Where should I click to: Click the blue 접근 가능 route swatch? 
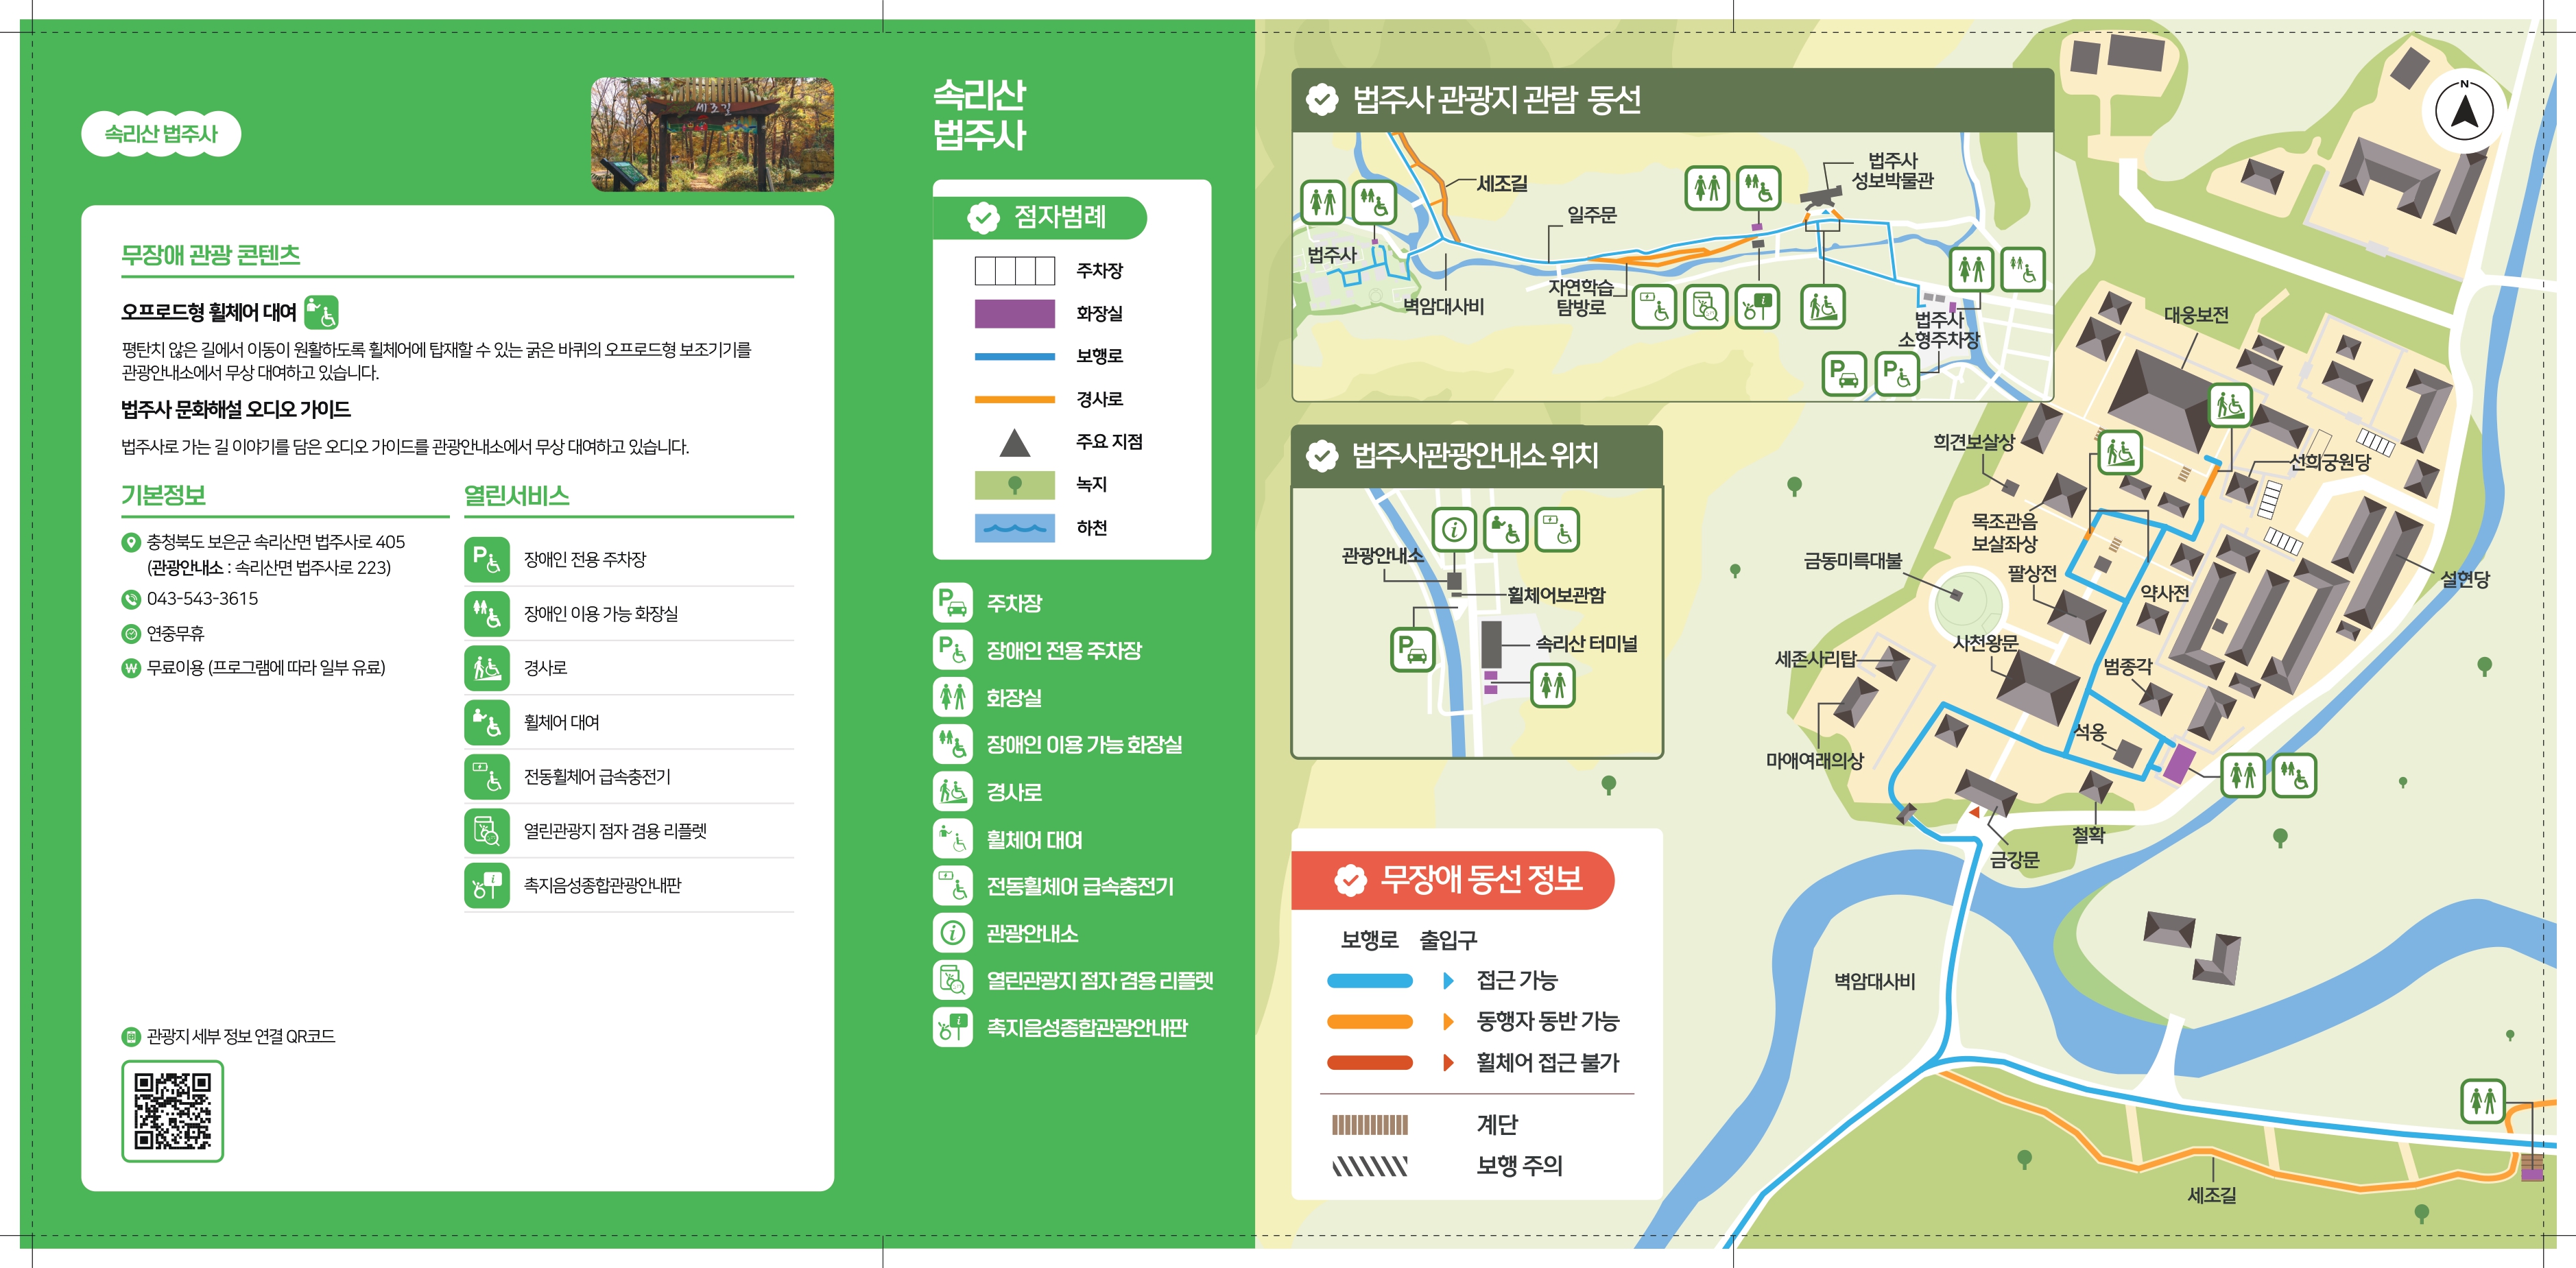coord(1369,981)
